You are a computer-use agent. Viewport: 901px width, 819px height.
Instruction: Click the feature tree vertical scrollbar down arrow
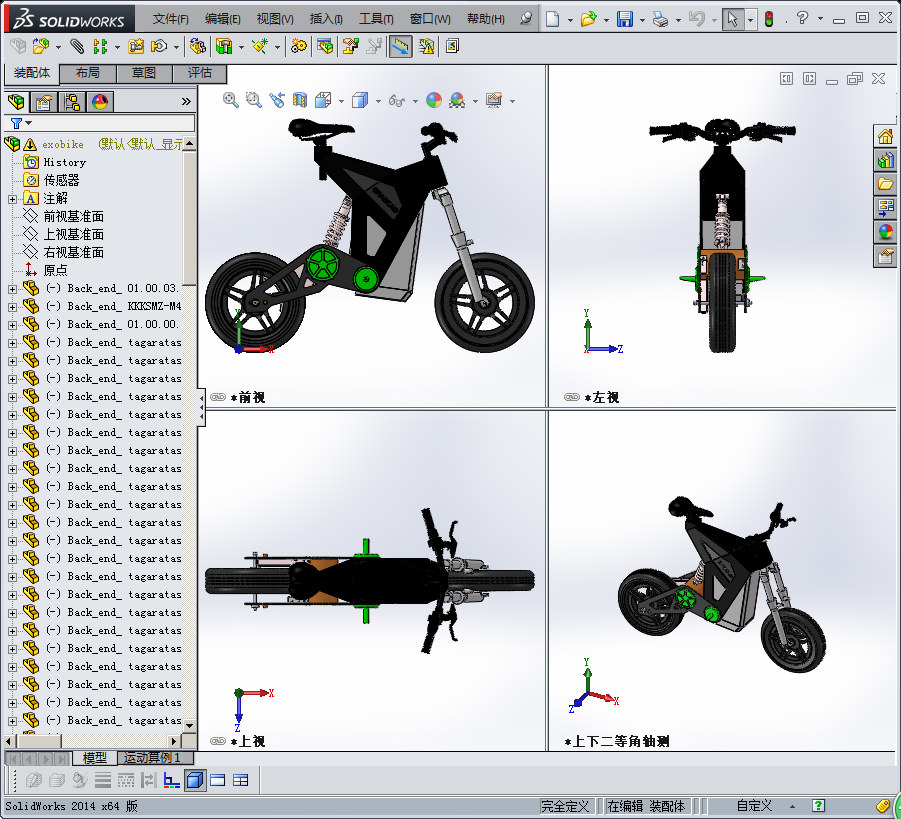point(190,725)
